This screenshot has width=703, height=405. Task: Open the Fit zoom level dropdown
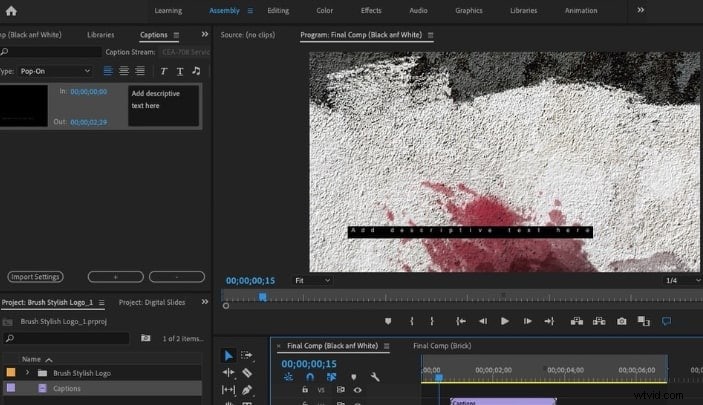click(312, 281)
